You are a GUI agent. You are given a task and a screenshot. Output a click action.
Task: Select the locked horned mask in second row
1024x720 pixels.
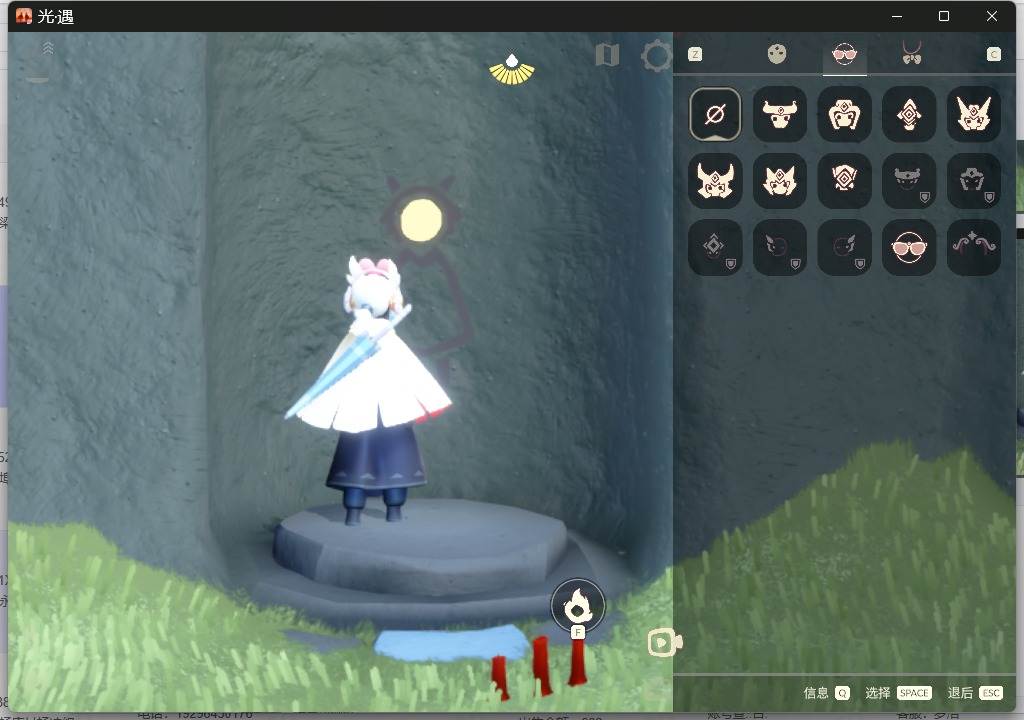pos(909,181)
